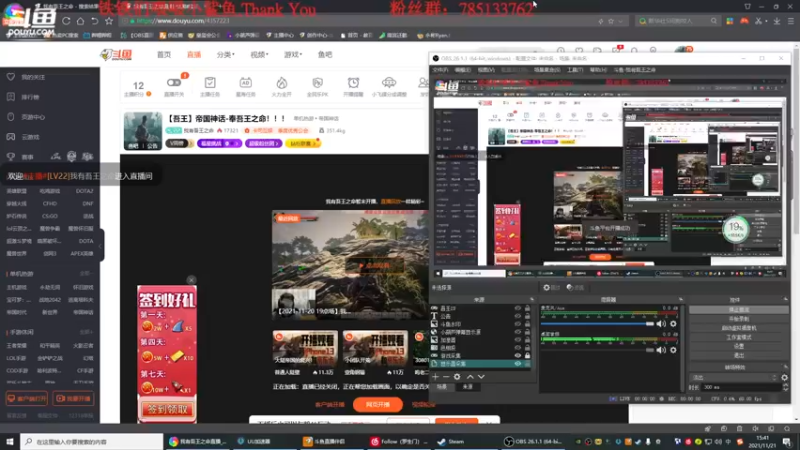Click the browser address bar with douyu.com URL
Screen dimensions: 800x450
click(357, 21)
